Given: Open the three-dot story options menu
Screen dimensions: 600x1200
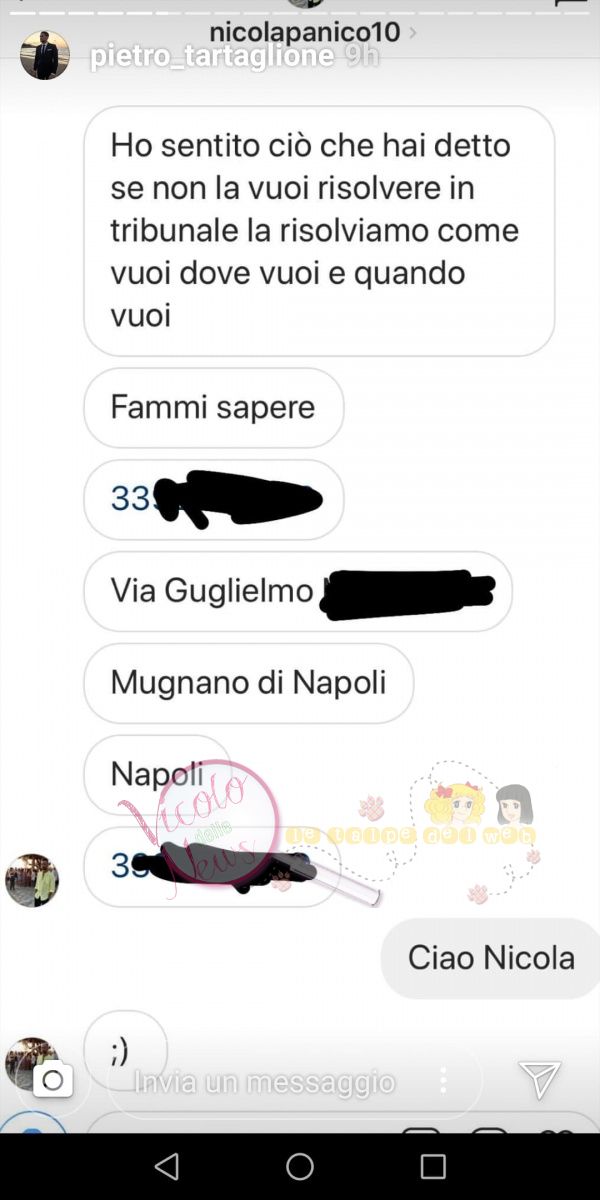Looking at the screenshot, I should coord(443,1080).
